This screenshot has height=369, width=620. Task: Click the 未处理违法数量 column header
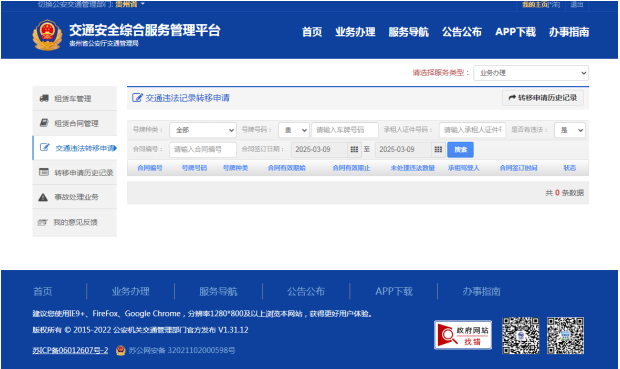coord(413,168)
